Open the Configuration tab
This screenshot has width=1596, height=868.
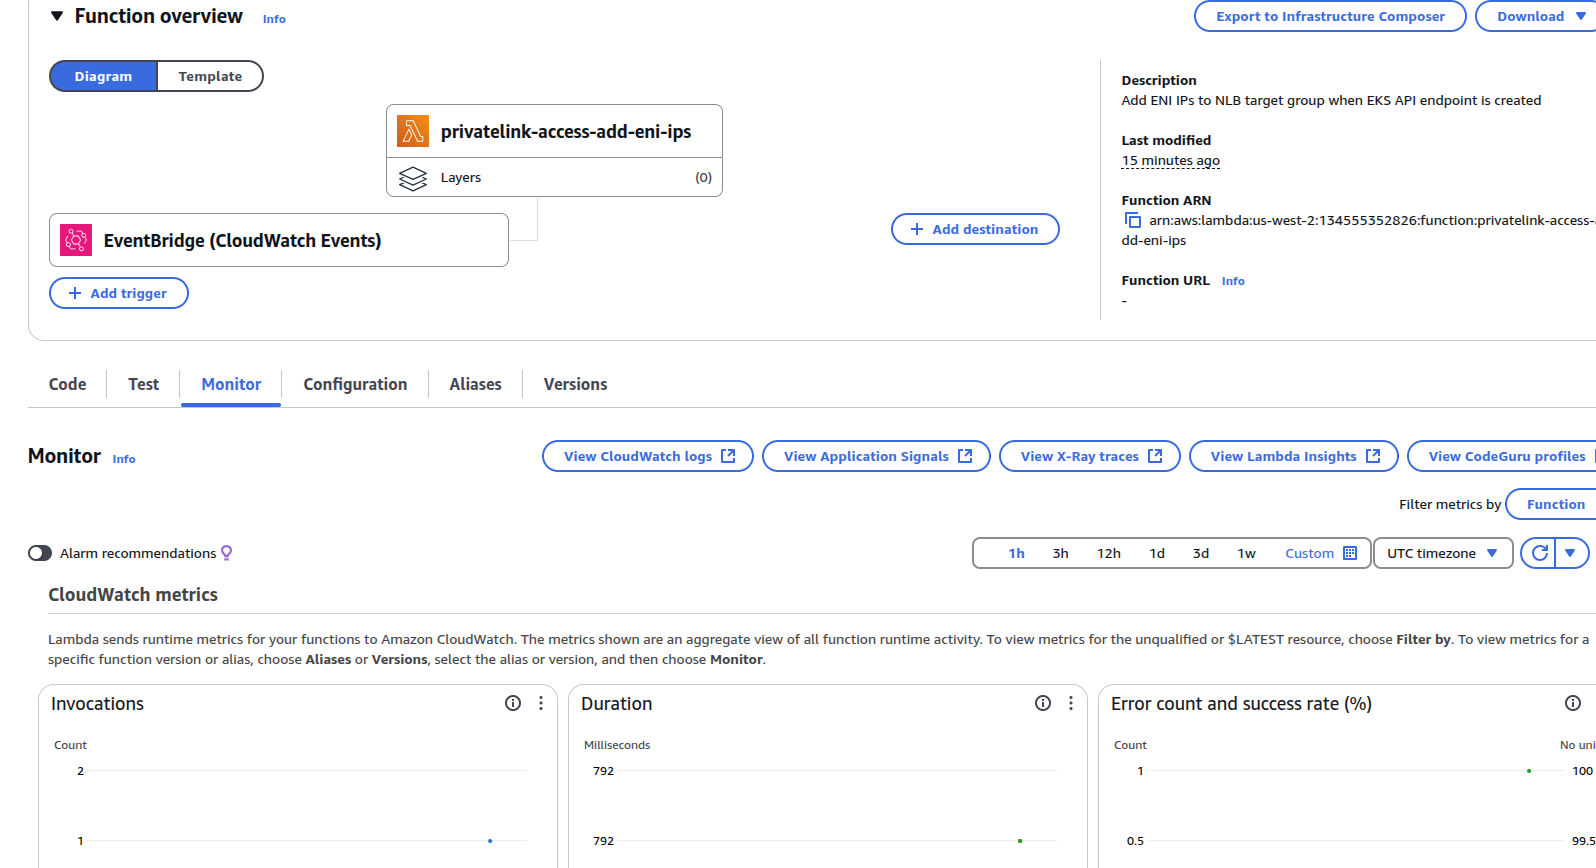click(355, 384)
